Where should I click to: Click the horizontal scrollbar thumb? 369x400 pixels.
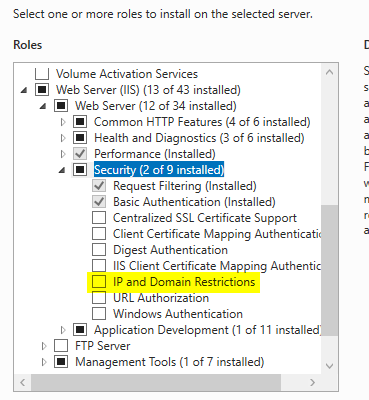pyautogui.click(x=156, y=382)
